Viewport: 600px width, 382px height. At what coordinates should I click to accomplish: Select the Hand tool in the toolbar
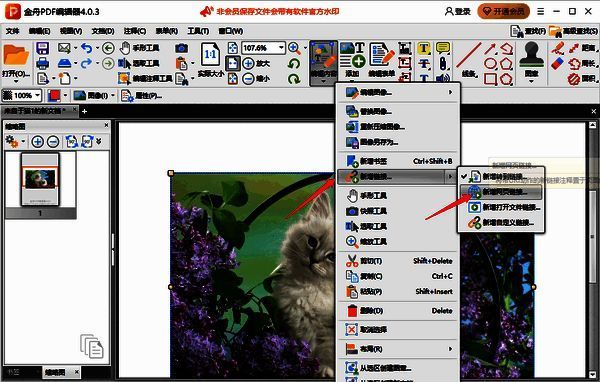point(139,48)
